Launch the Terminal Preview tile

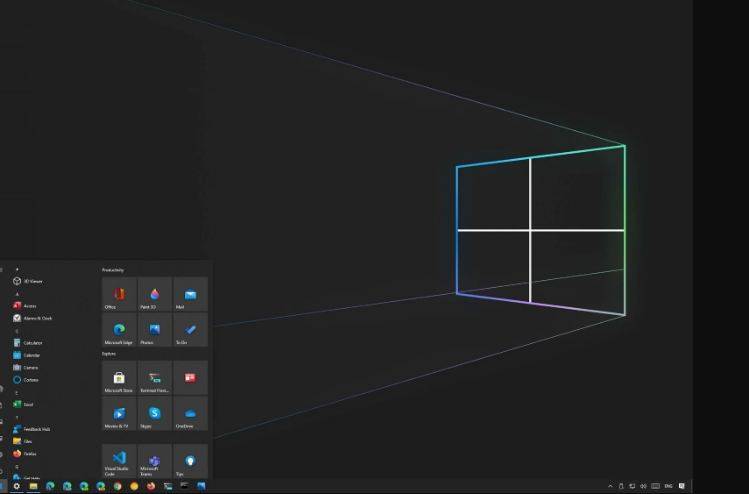154,377
